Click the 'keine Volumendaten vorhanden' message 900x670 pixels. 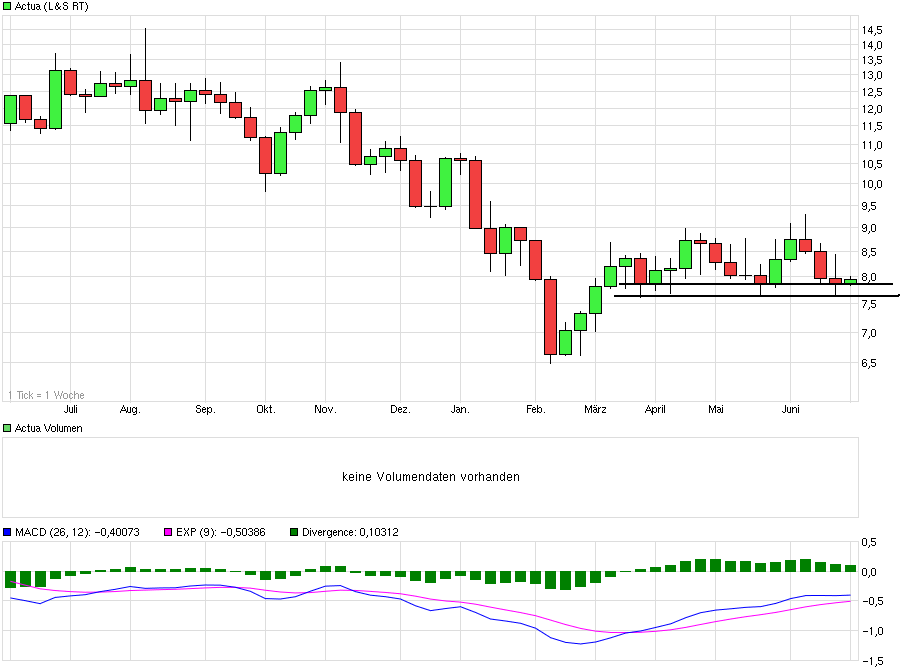click(430, 477)
